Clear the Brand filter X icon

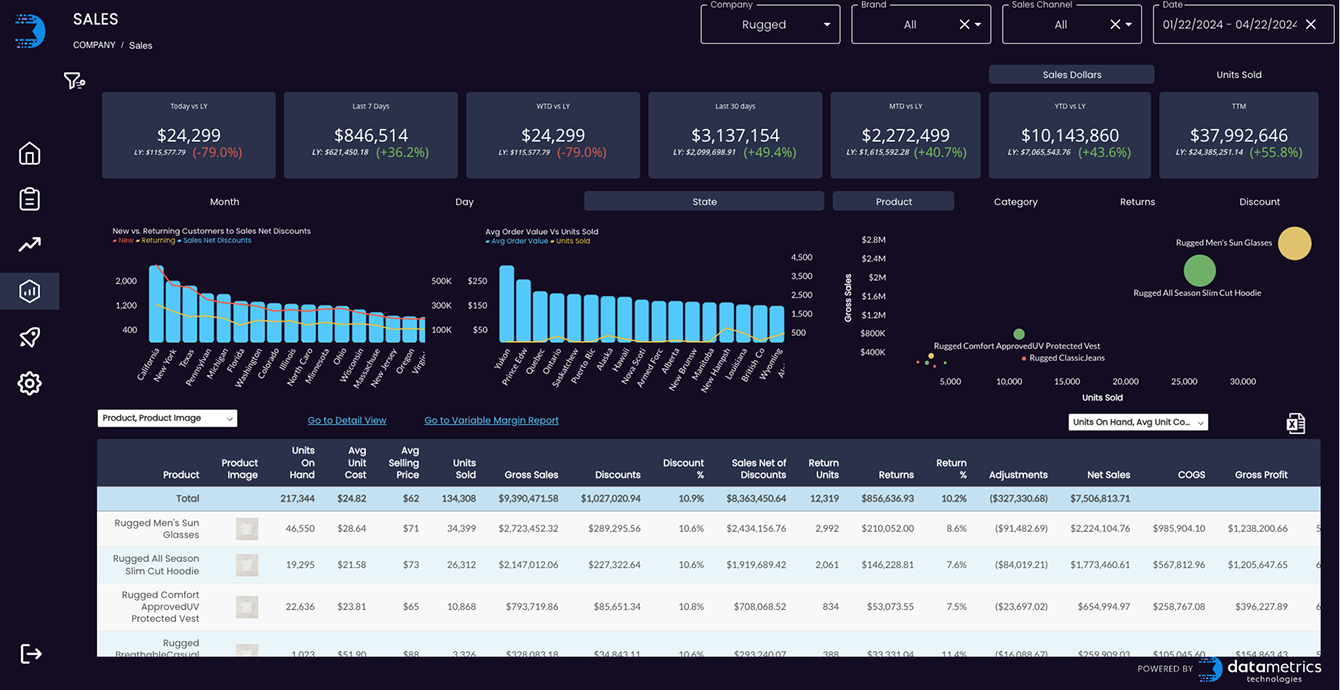tap(964, 25)
